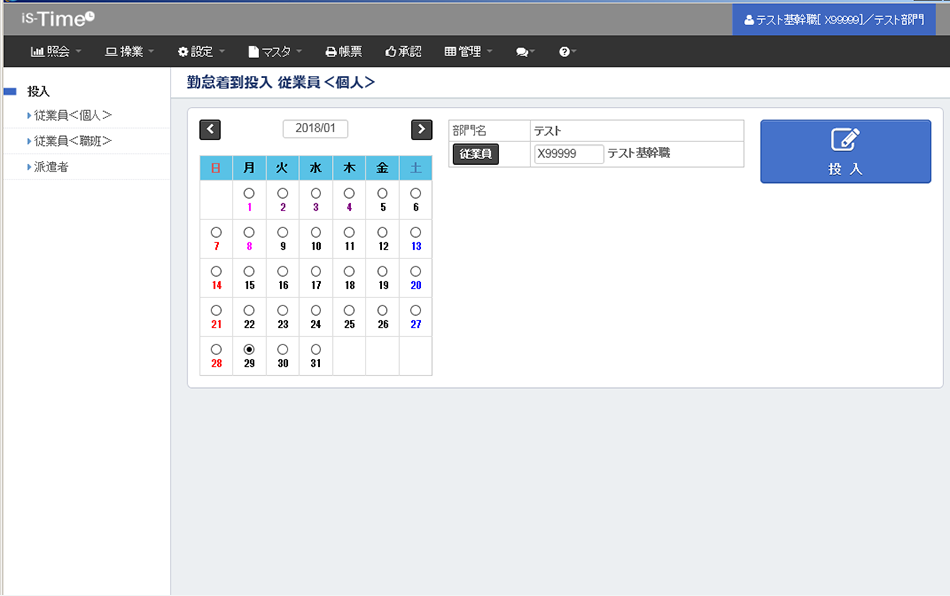Select the radio button for day 16
950x596 pixels.
click(x=282, y=272)
